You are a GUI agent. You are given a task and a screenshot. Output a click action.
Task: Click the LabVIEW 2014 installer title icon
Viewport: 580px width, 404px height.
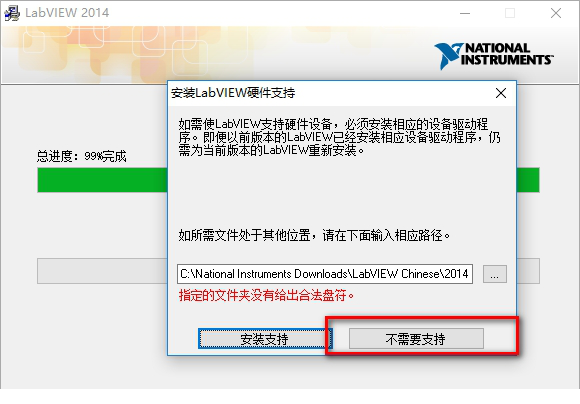pyautogui.click(x=11, y=13)
